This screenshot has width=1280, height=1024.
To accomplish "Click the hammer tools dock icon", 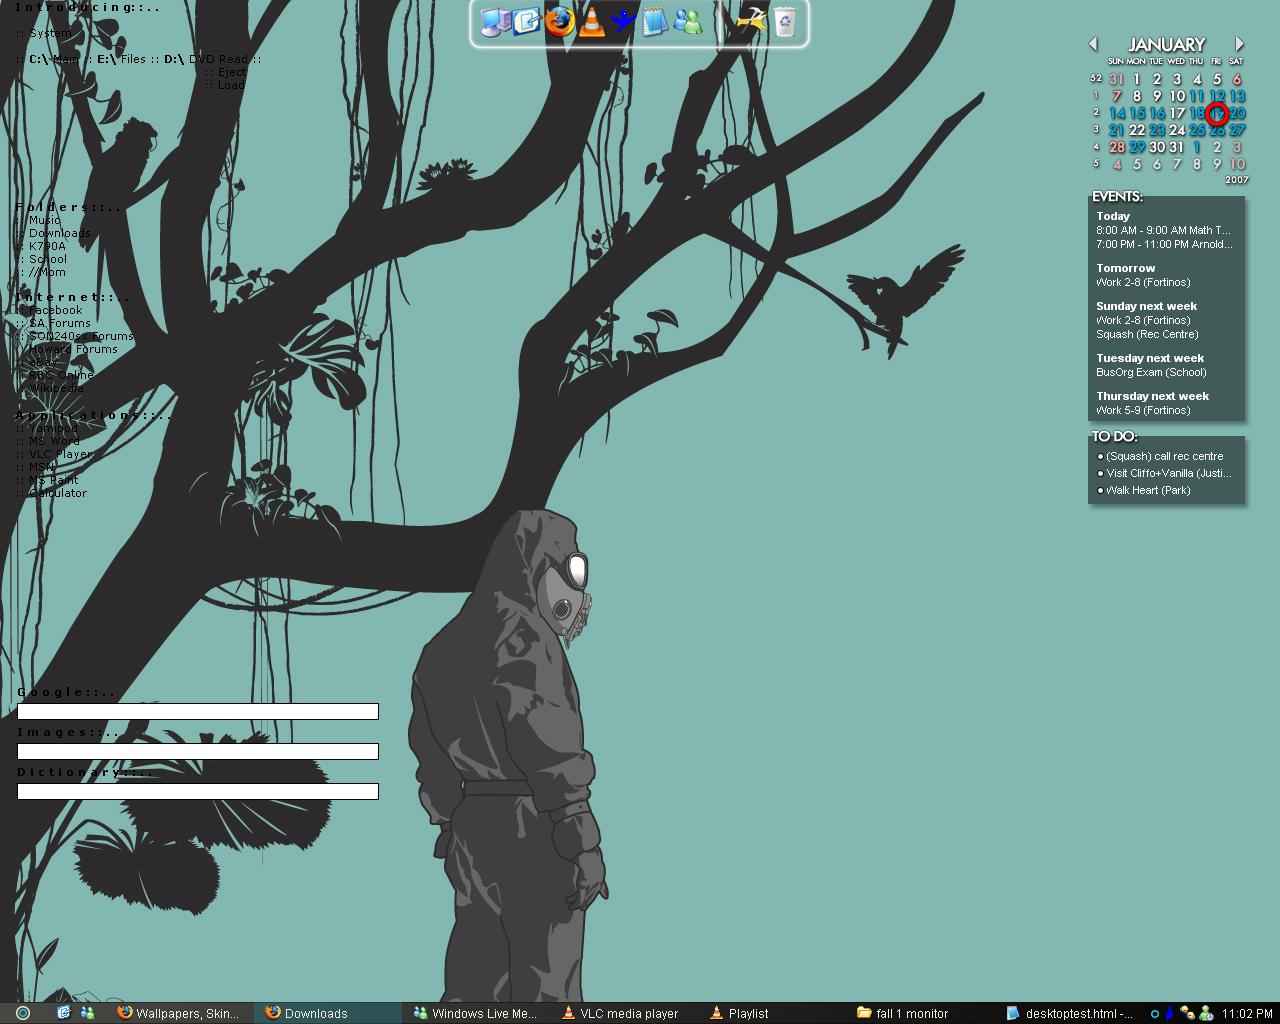I will 751,21.
